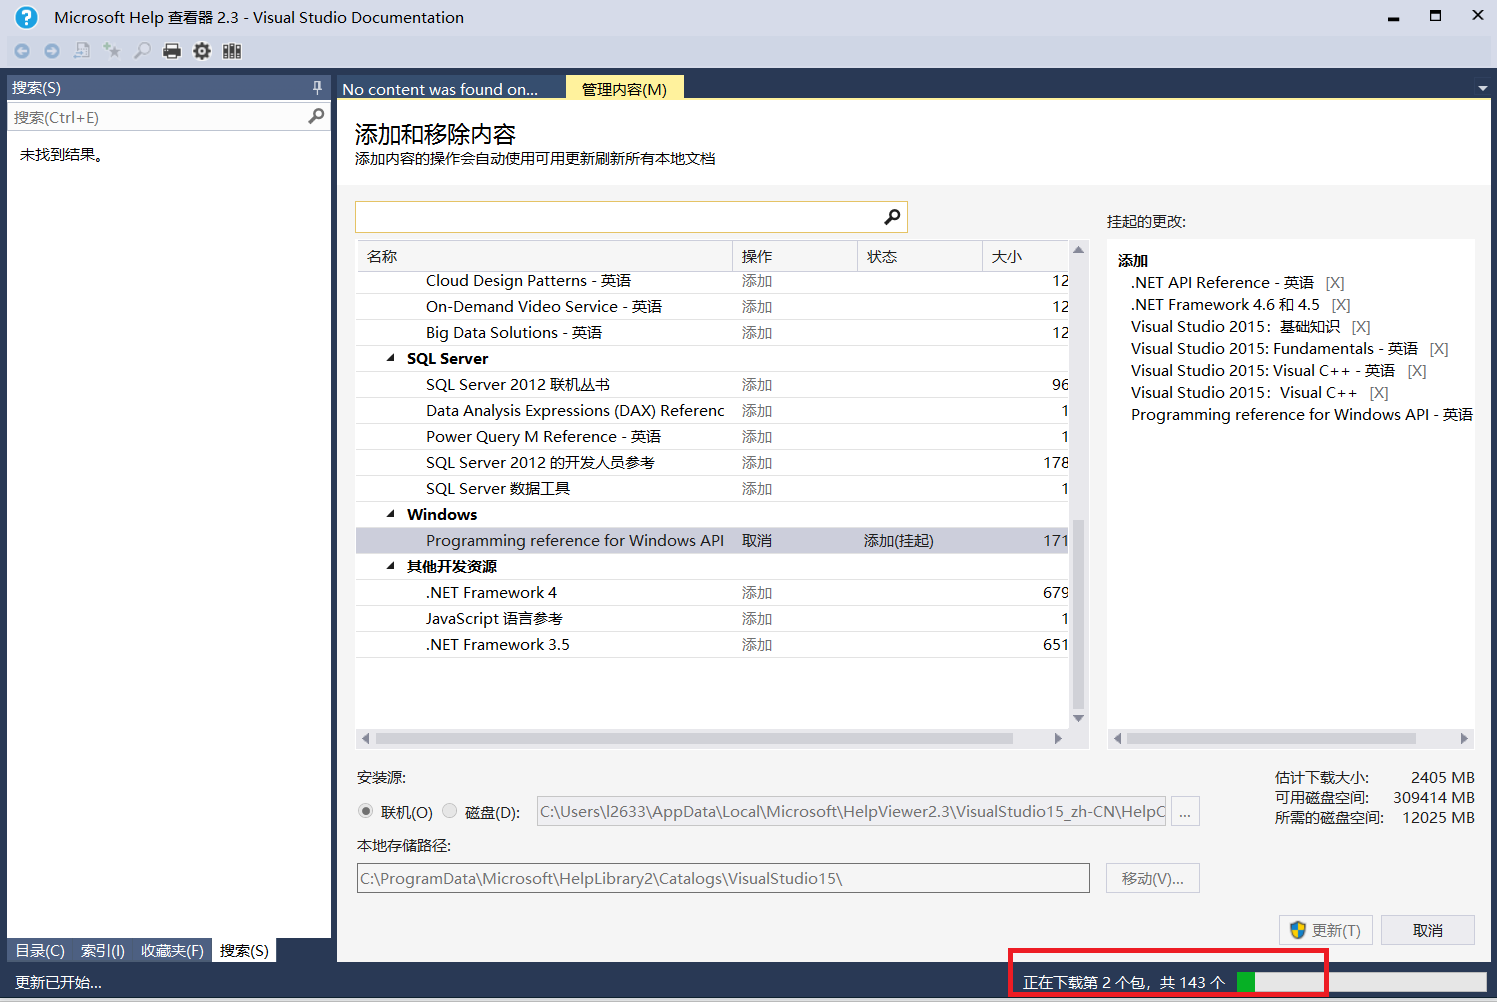
Task: Click 添加 for Cloud Design Patterns - 英语
Action: pos(757,280)
